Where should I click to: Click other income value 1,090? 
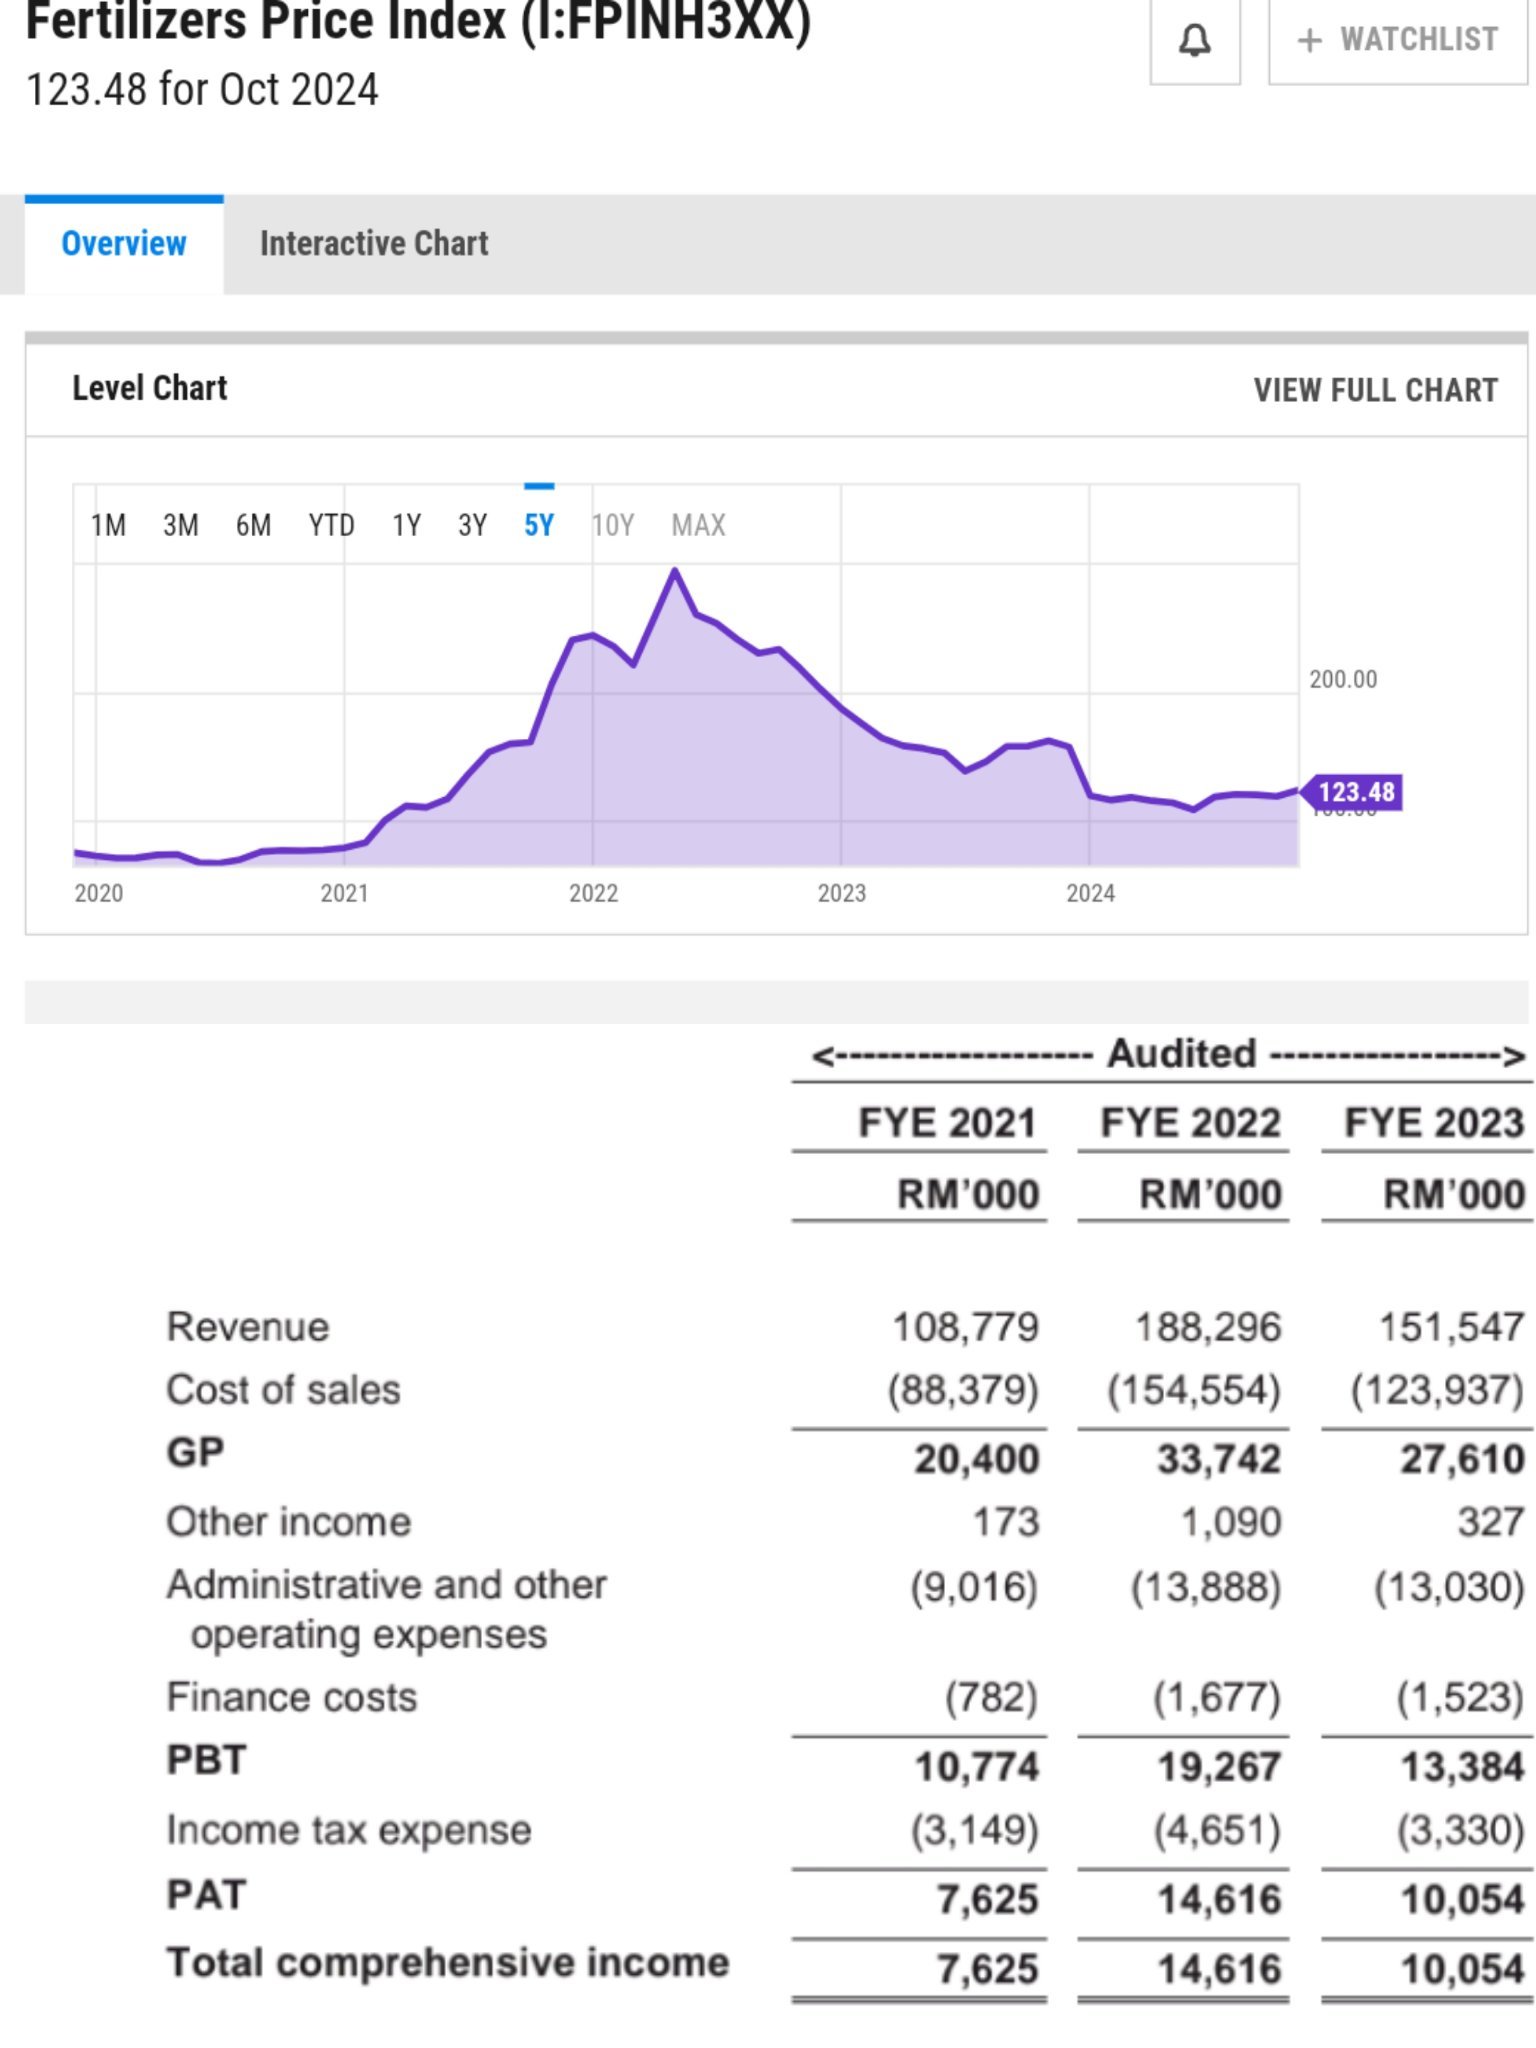point(1231,1522)
